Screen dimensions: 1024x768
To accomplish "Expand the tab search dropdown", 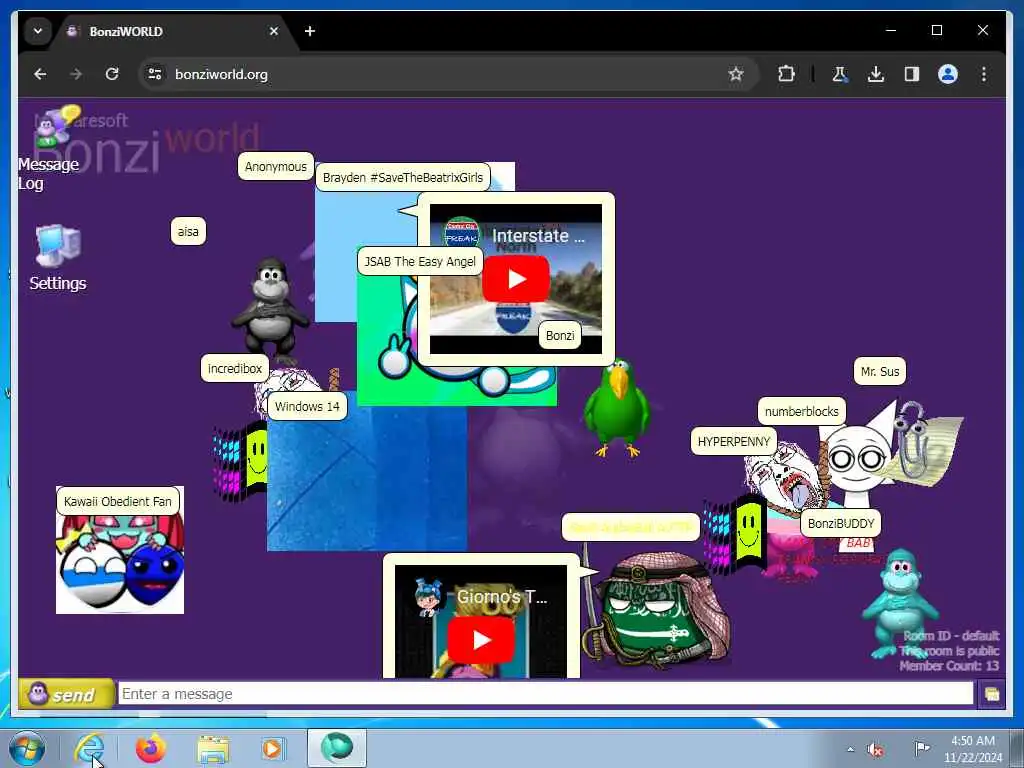I will click(38, 31).
